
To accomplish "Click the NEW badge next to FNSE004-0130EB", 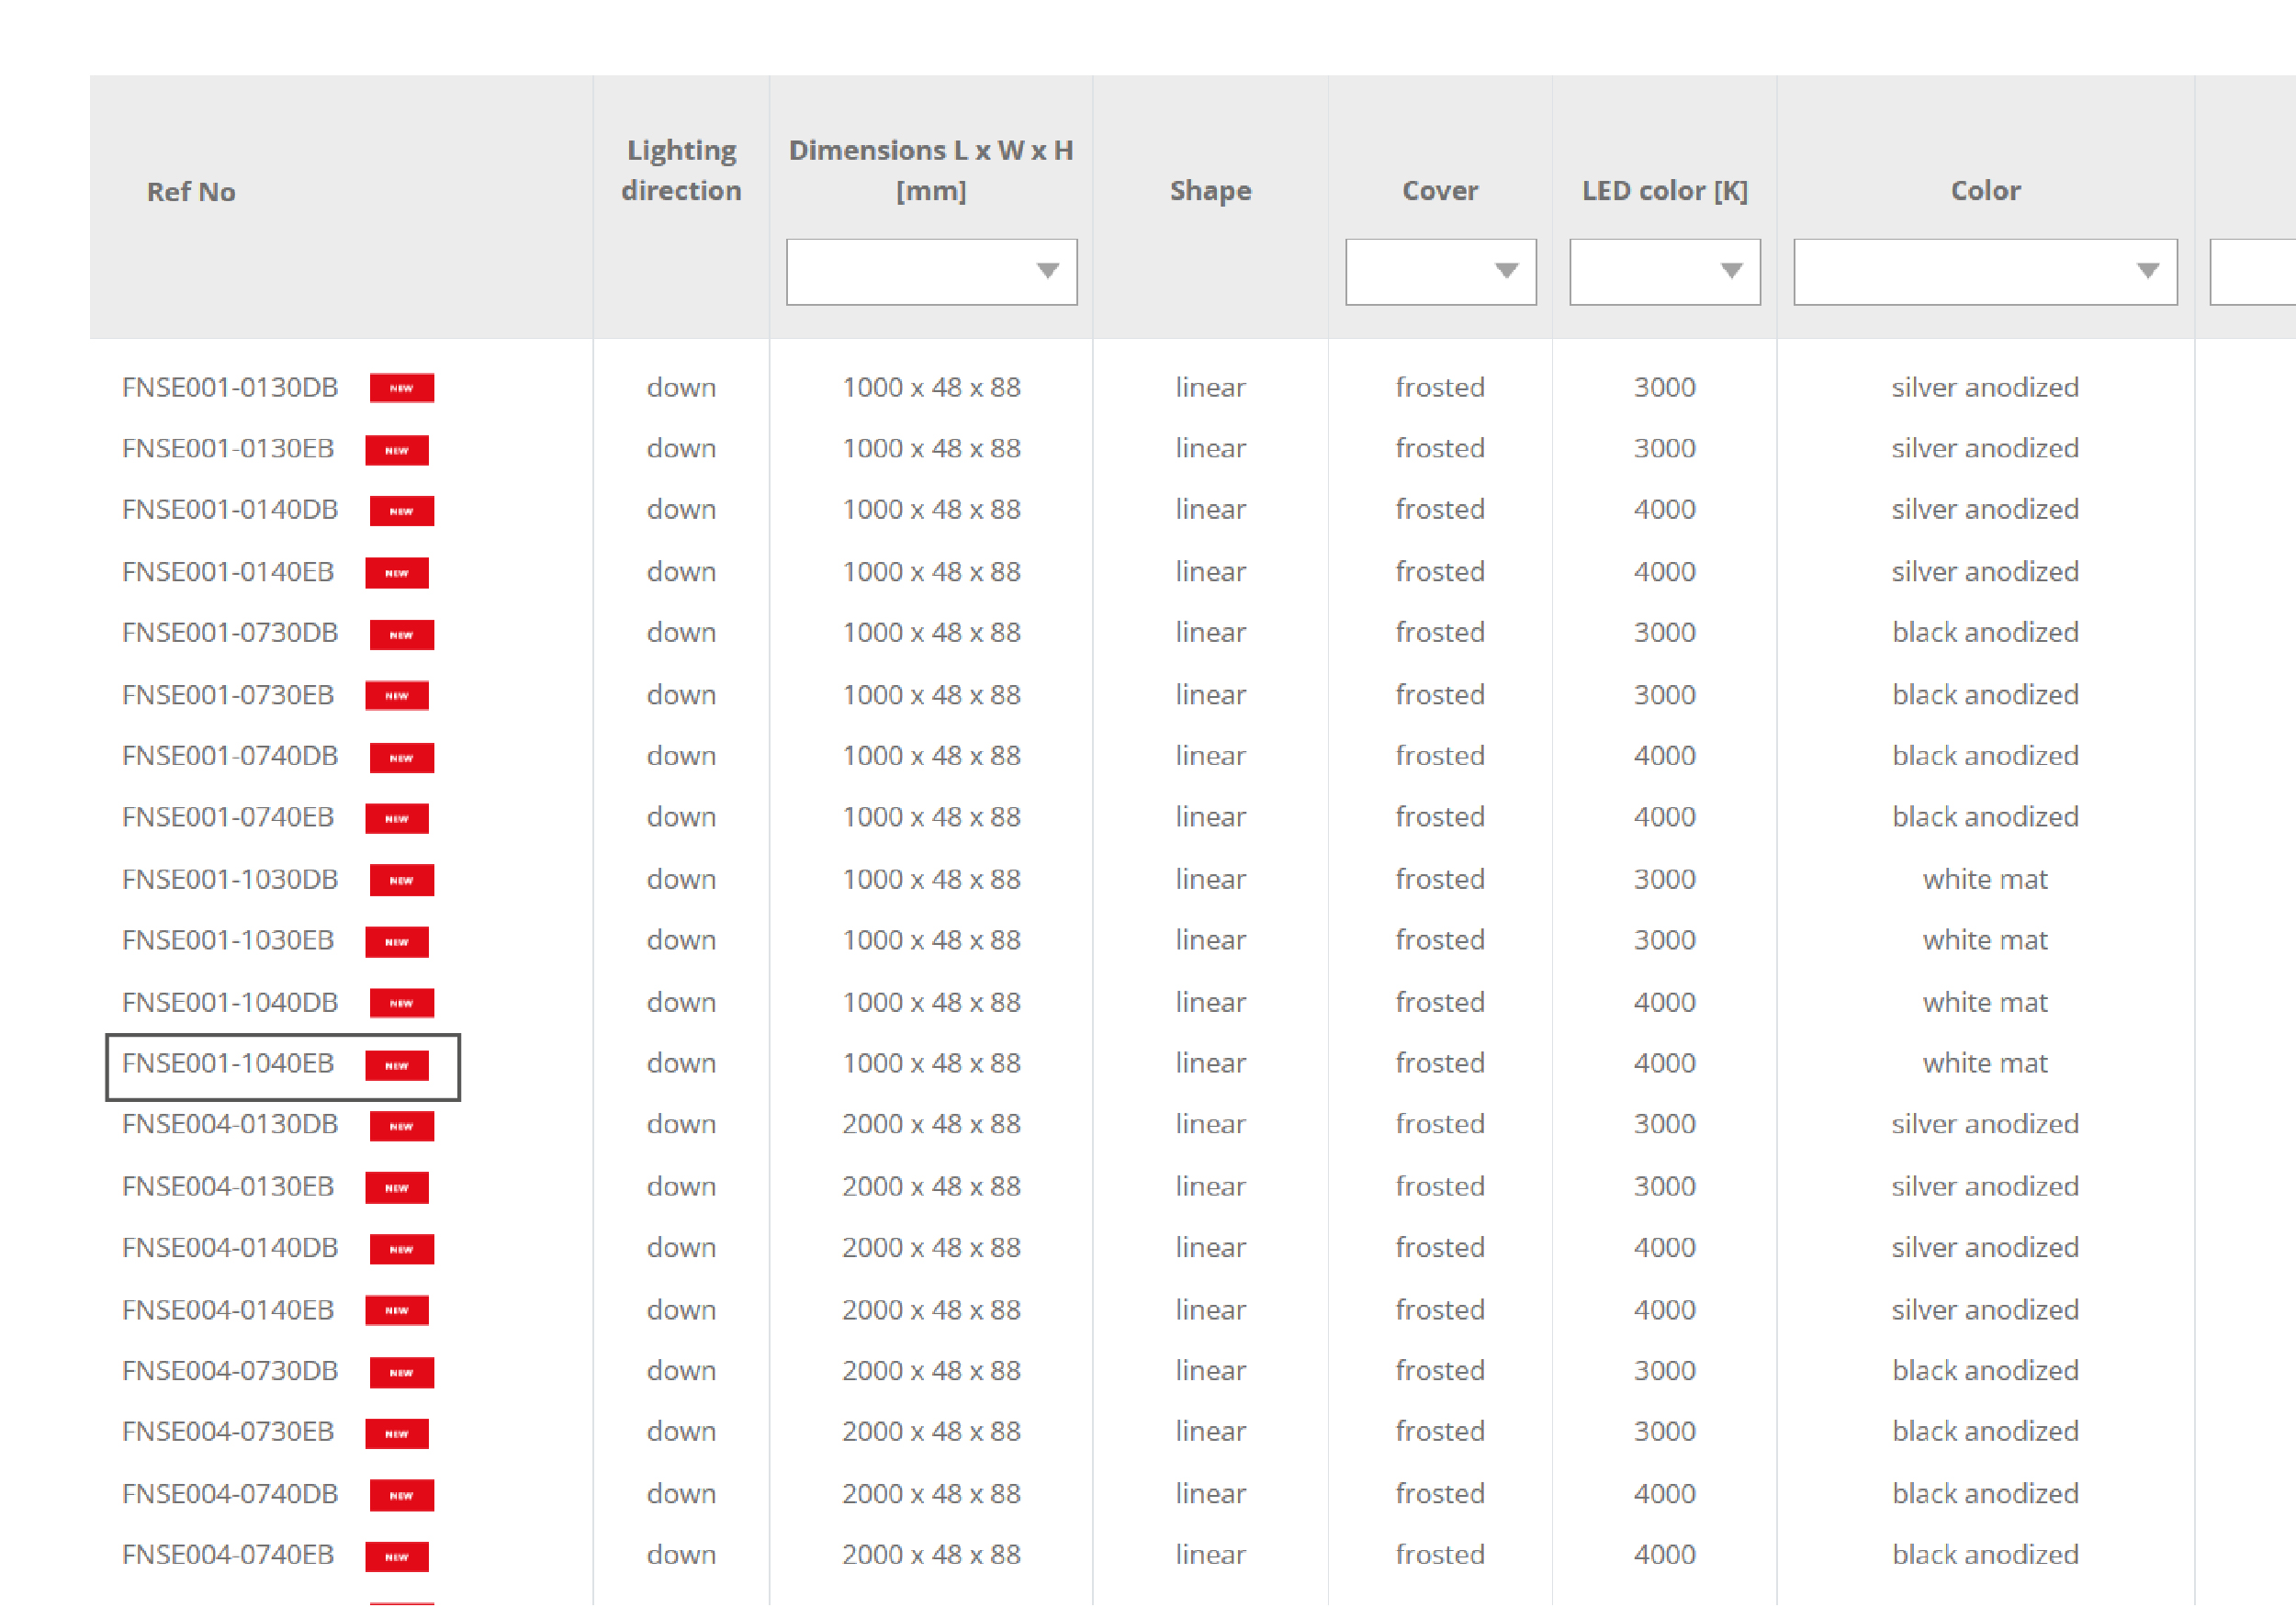I will click(397, 1187).
